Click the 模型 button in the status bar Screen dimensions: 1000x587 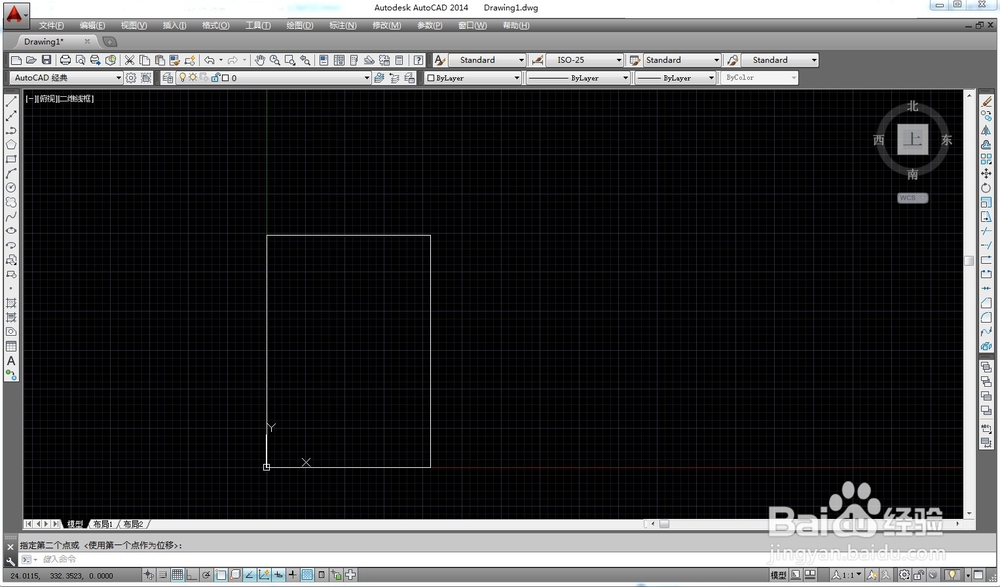pyautogui.click(x=778, y=575)
